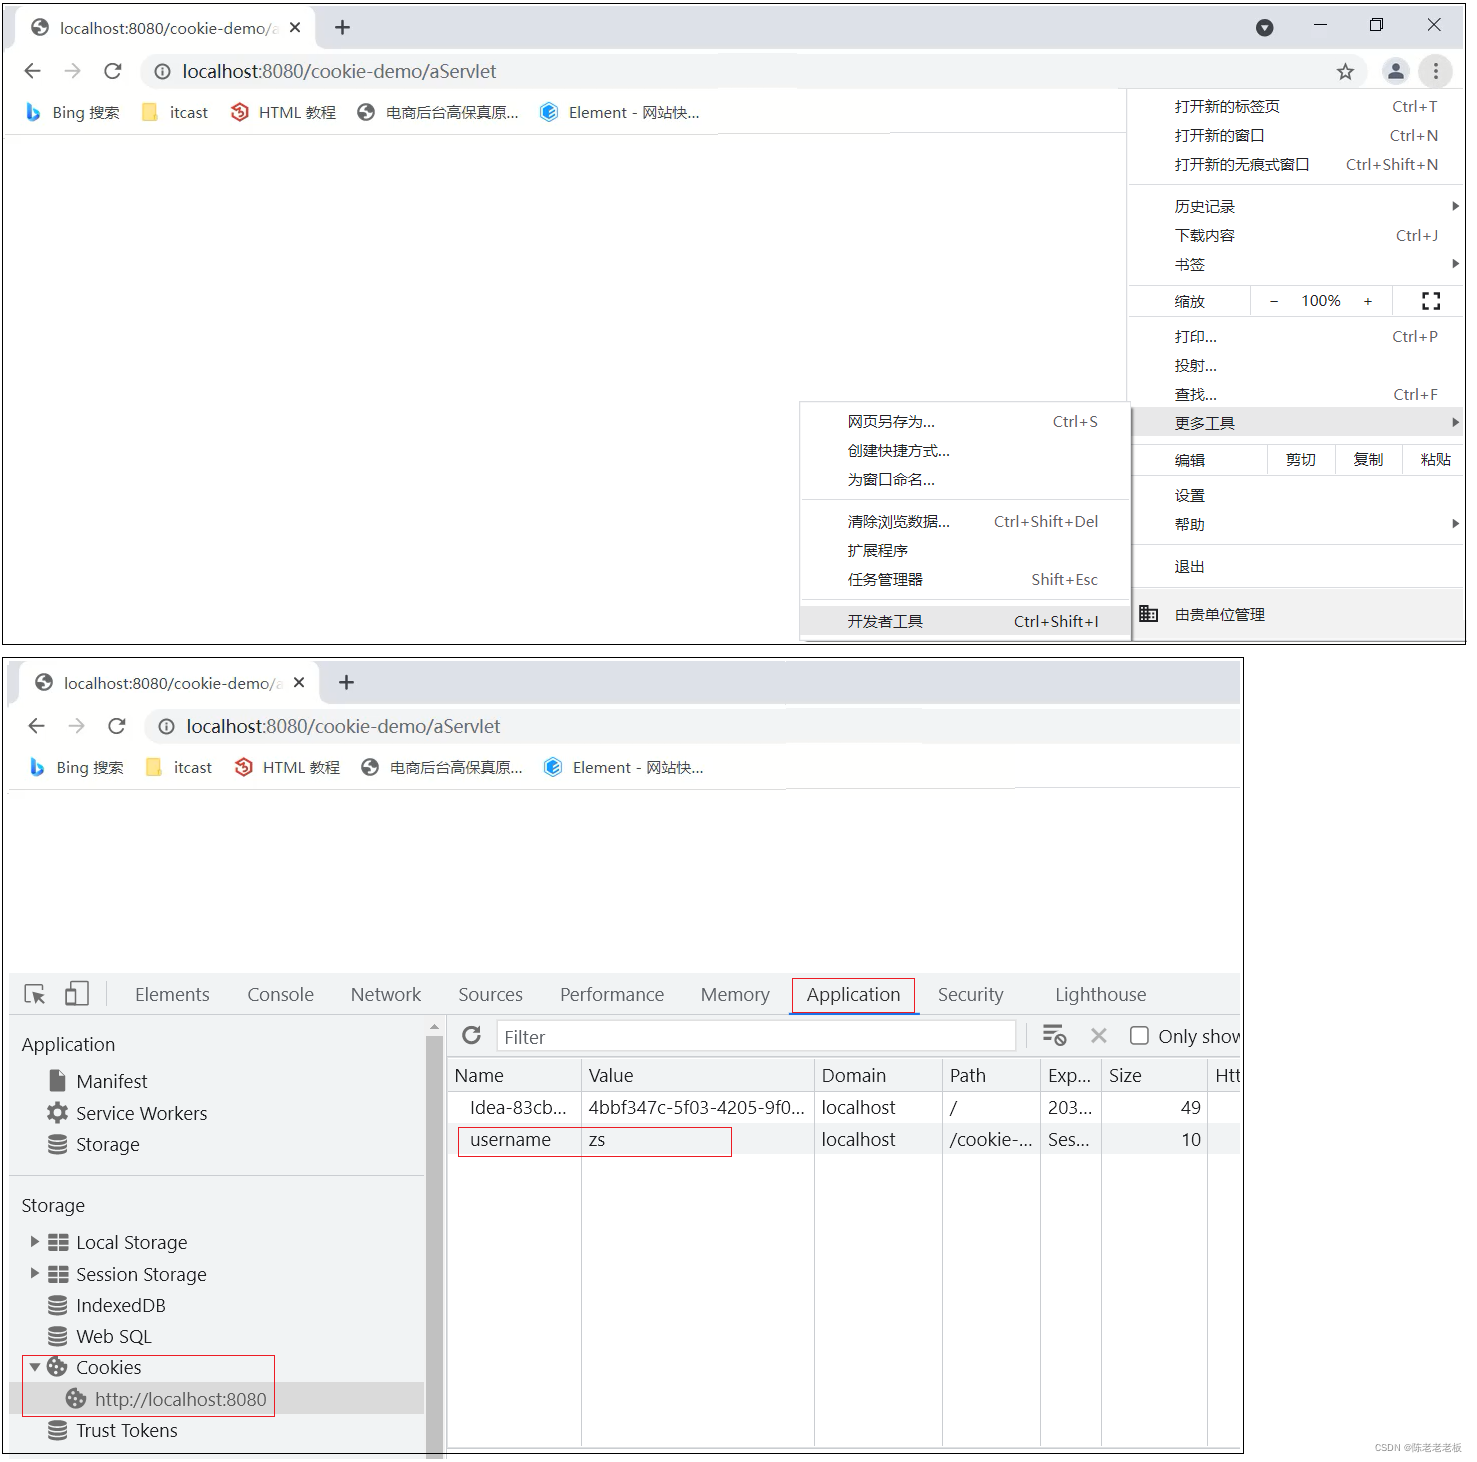
Task: Select the username cookie row
Action: (843, 1140)
